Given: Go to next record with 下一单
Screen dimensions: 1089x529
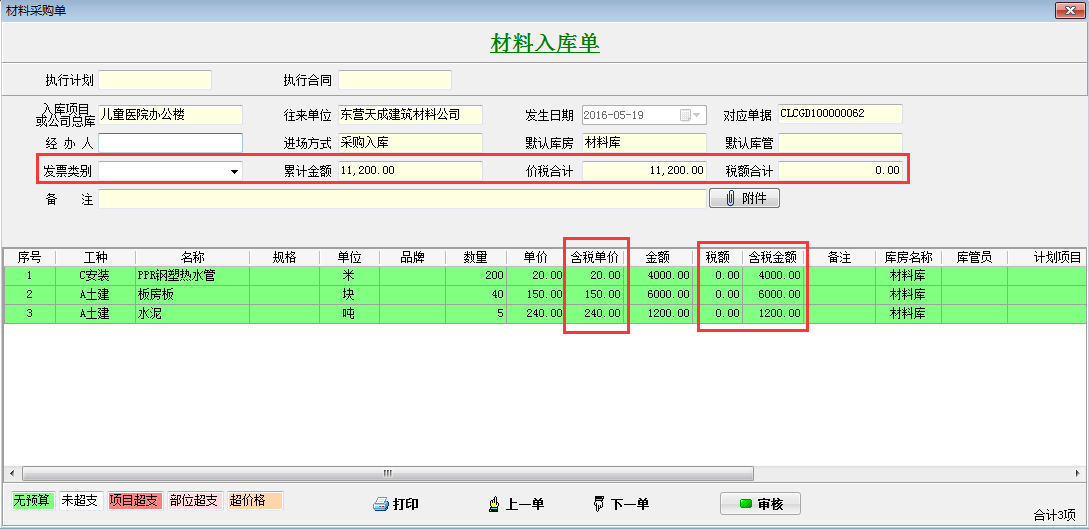Looking at the screenshot, I should pos(621,504).
